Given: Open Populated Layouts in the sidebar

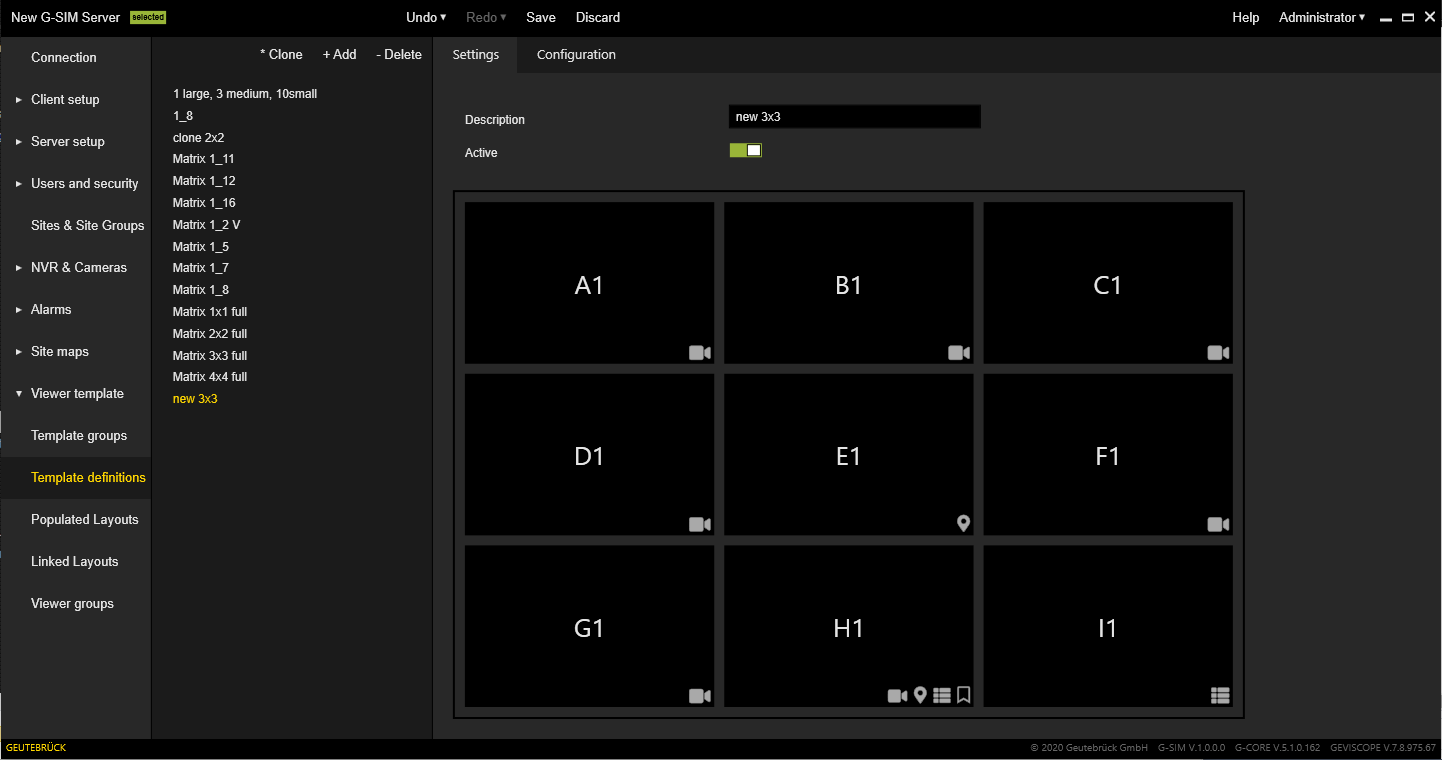Looking at the screenshot, I should point(85,520).
